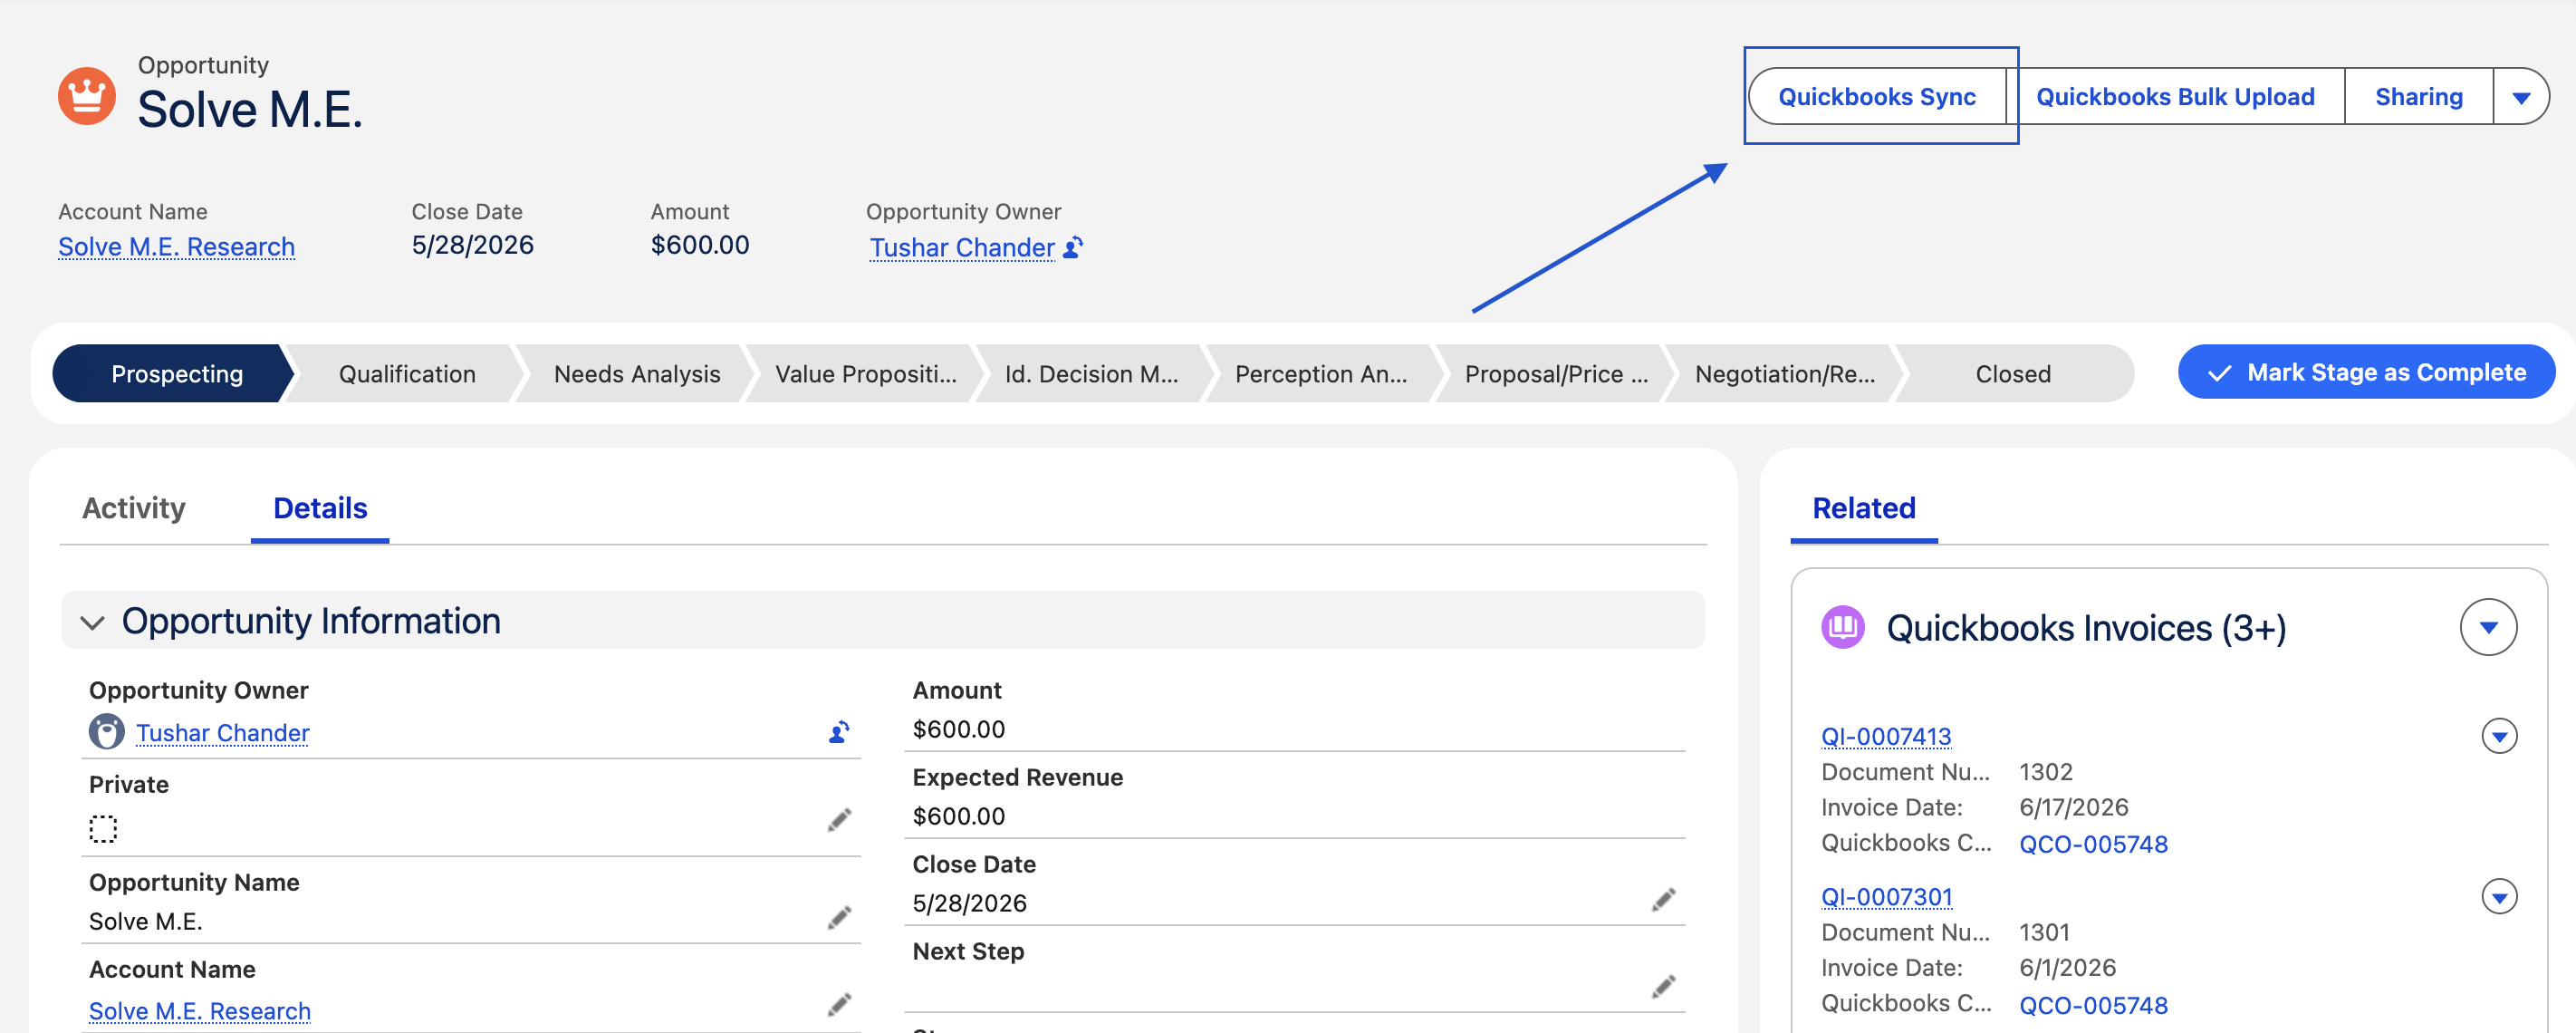This screenshot has height=1033, width=2576.
Task: Open more actions dropdown next to Sharing
Action: click(2521, 97)
